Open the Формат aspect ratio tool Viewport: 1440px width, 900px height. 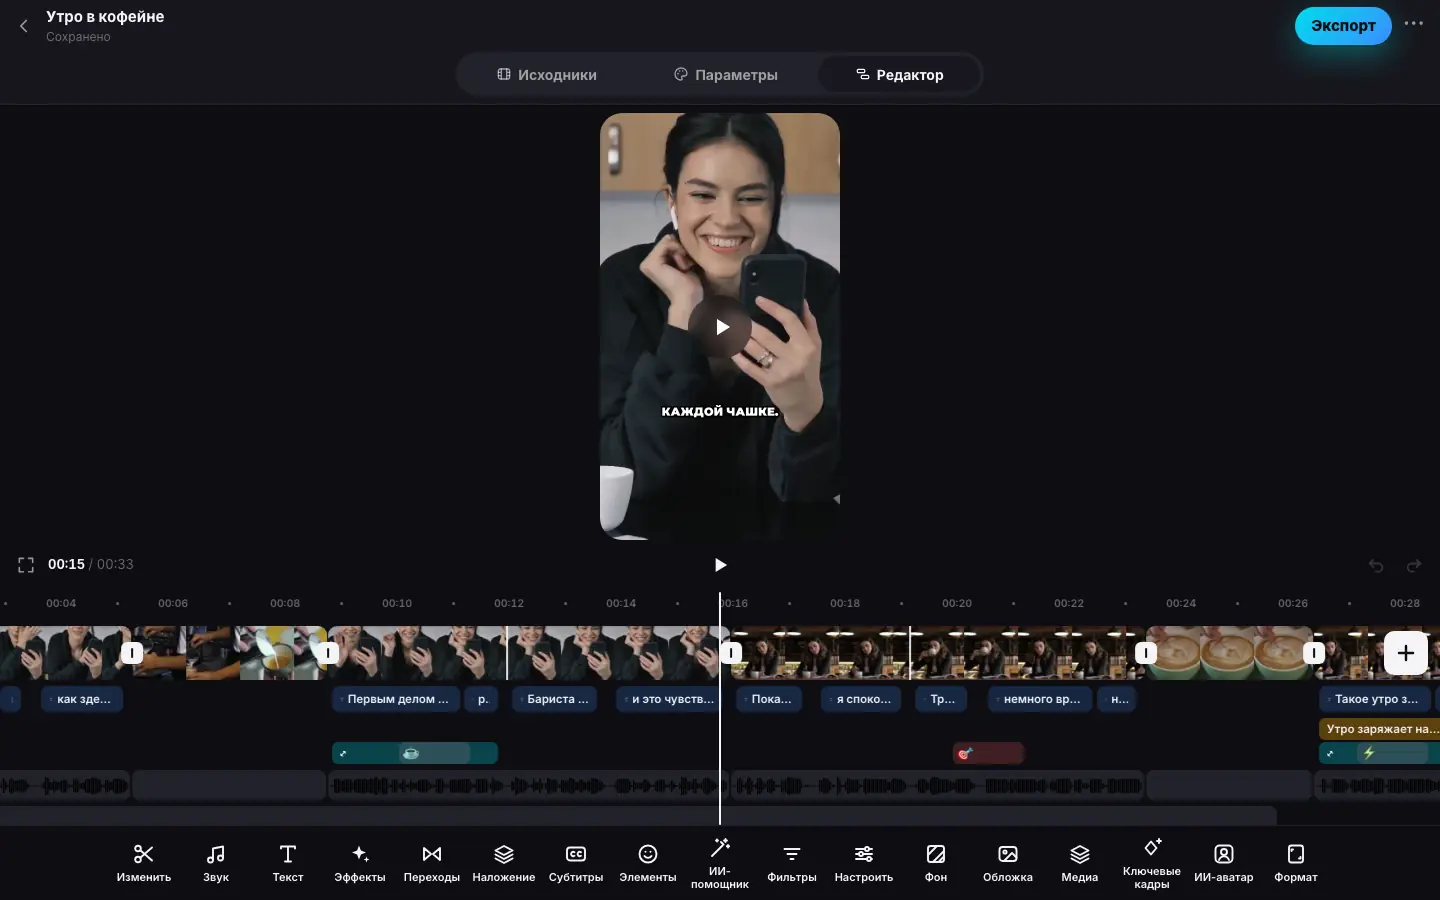pos(1296,863)
